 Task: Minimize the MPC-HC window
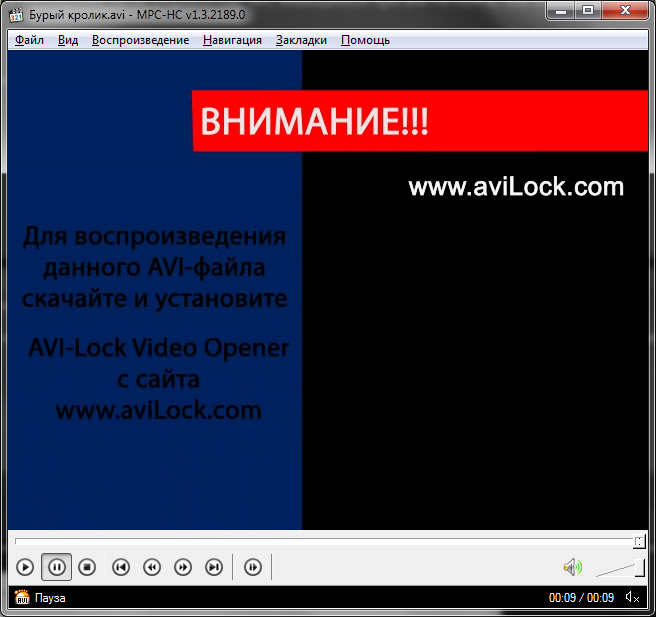click(561, 11)
